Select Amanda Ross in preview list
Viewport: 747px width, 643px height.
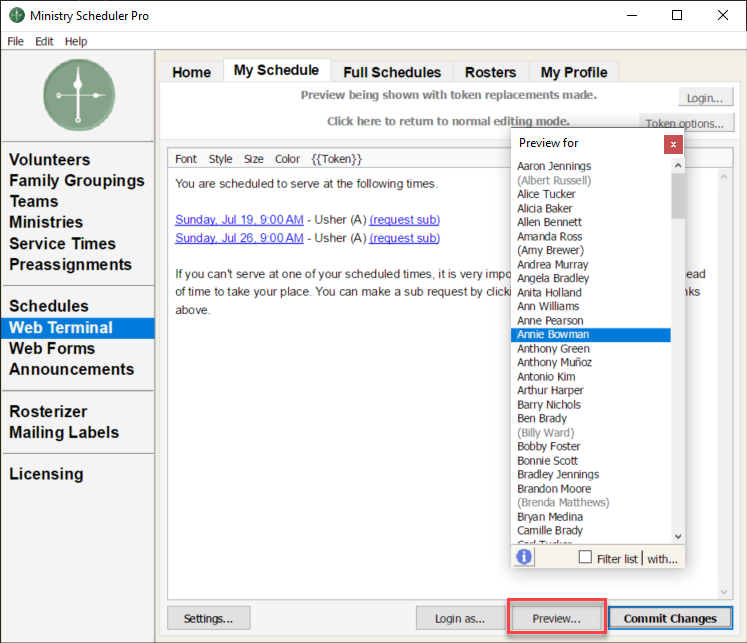549,237
